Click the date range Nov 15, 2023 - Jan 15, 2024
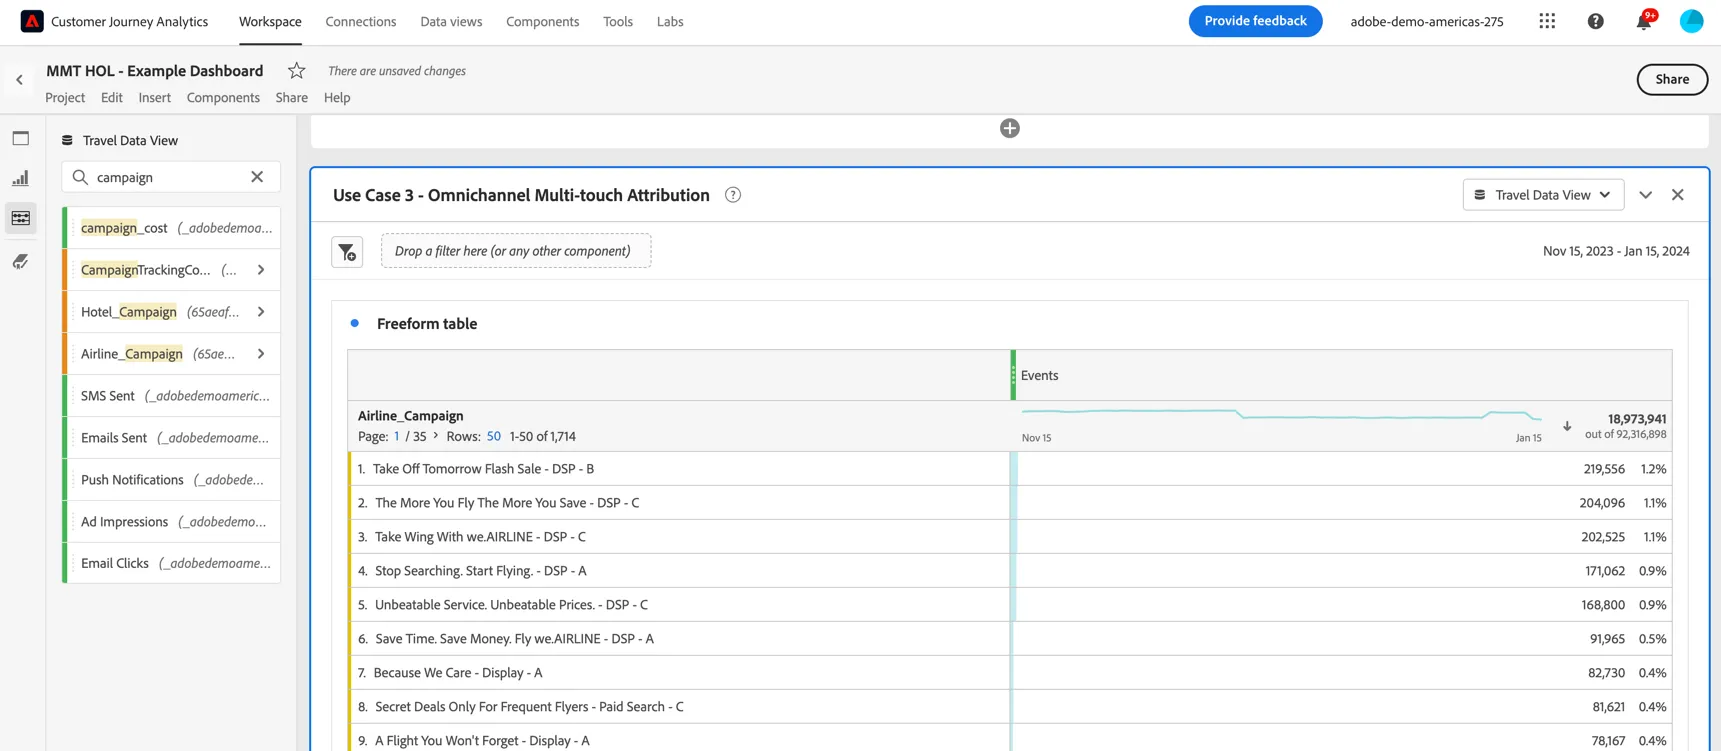This screenshot has width=1721, height=751. pos(1616,251)
